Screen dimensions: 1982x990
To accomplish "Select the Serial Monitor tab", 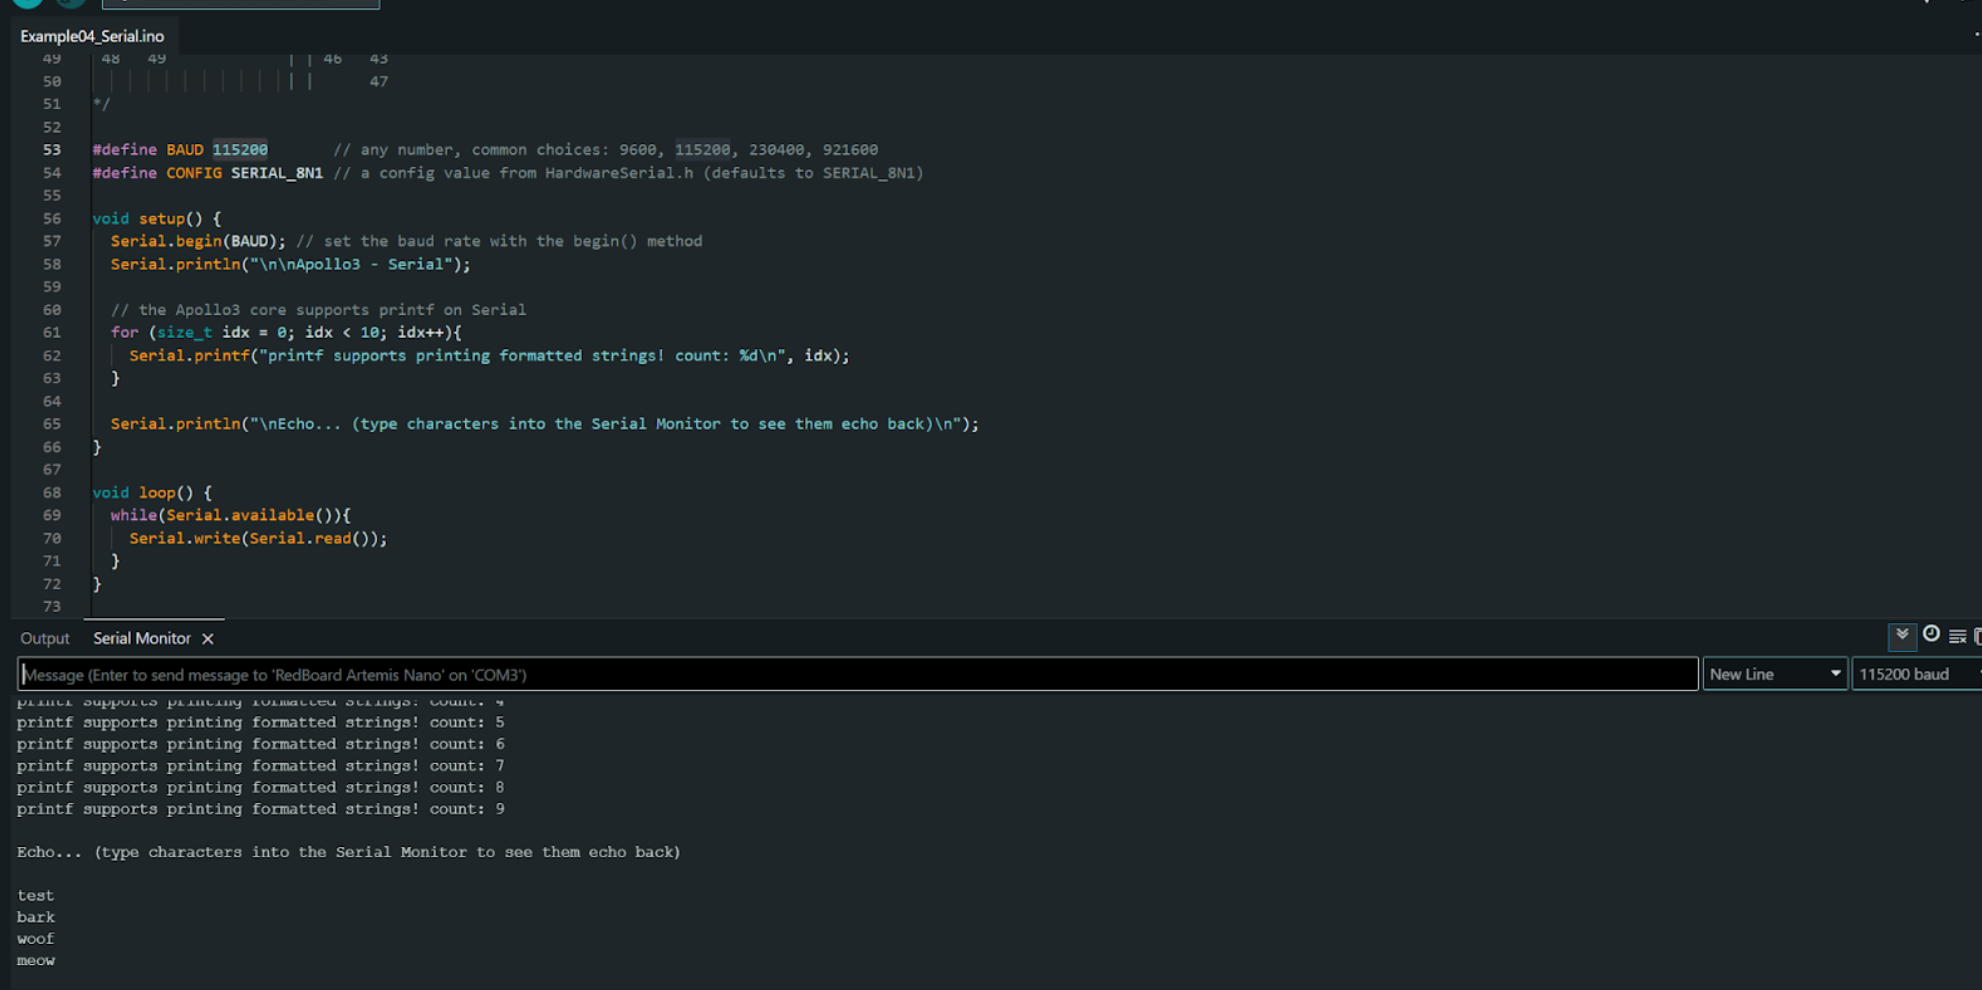I will [x=141, y=639].
